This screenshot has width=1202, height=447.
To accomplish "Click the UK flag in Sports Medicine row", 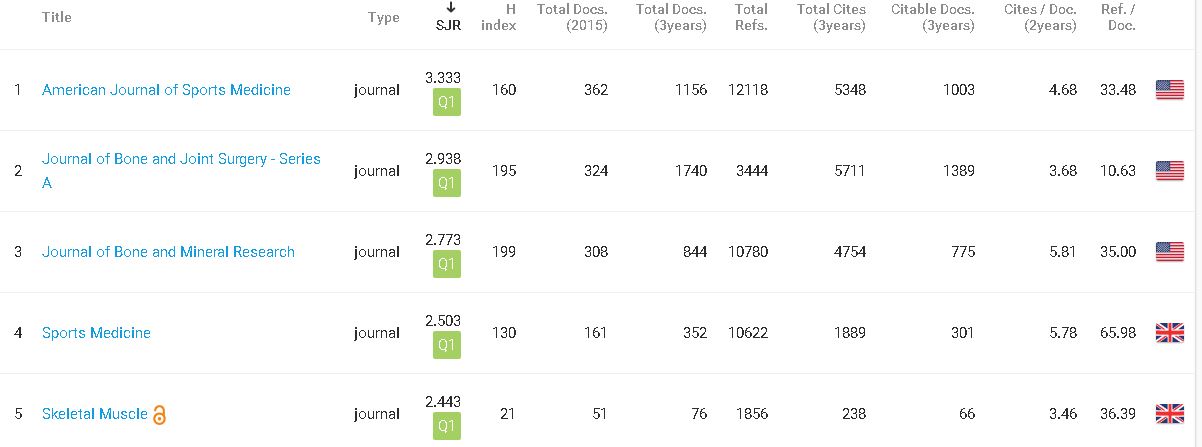I will pos(1169,333).
